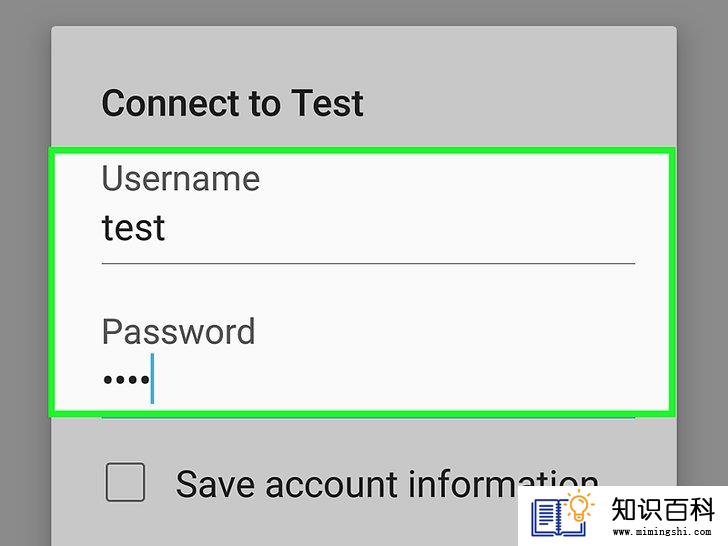Click the blue text cursor in Password

(152, 378)
